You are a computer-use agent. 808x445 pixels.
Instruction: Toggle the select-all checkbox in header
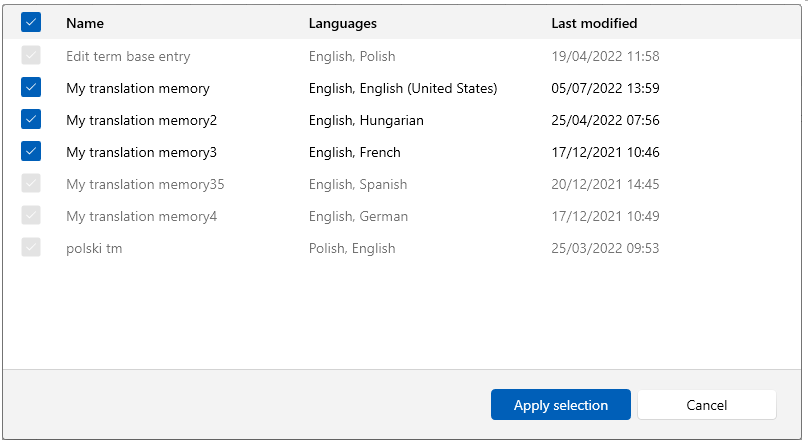pyautogui.click(x=31, y=23)
